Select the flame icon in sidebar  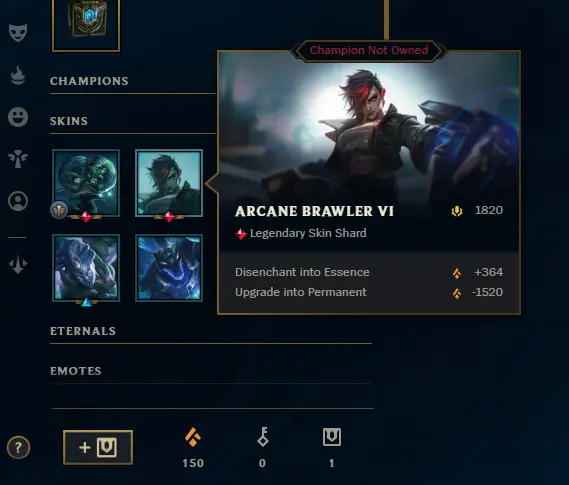coord(18,75)
